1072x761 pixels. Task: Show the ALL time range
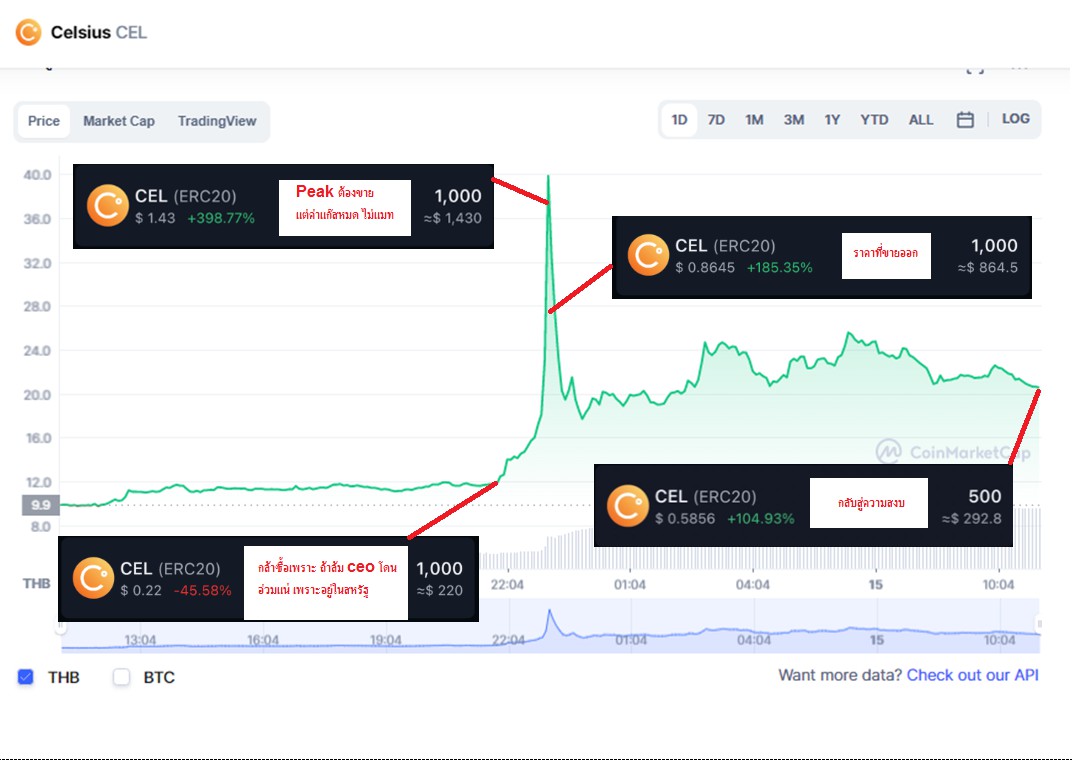(921, 120)
